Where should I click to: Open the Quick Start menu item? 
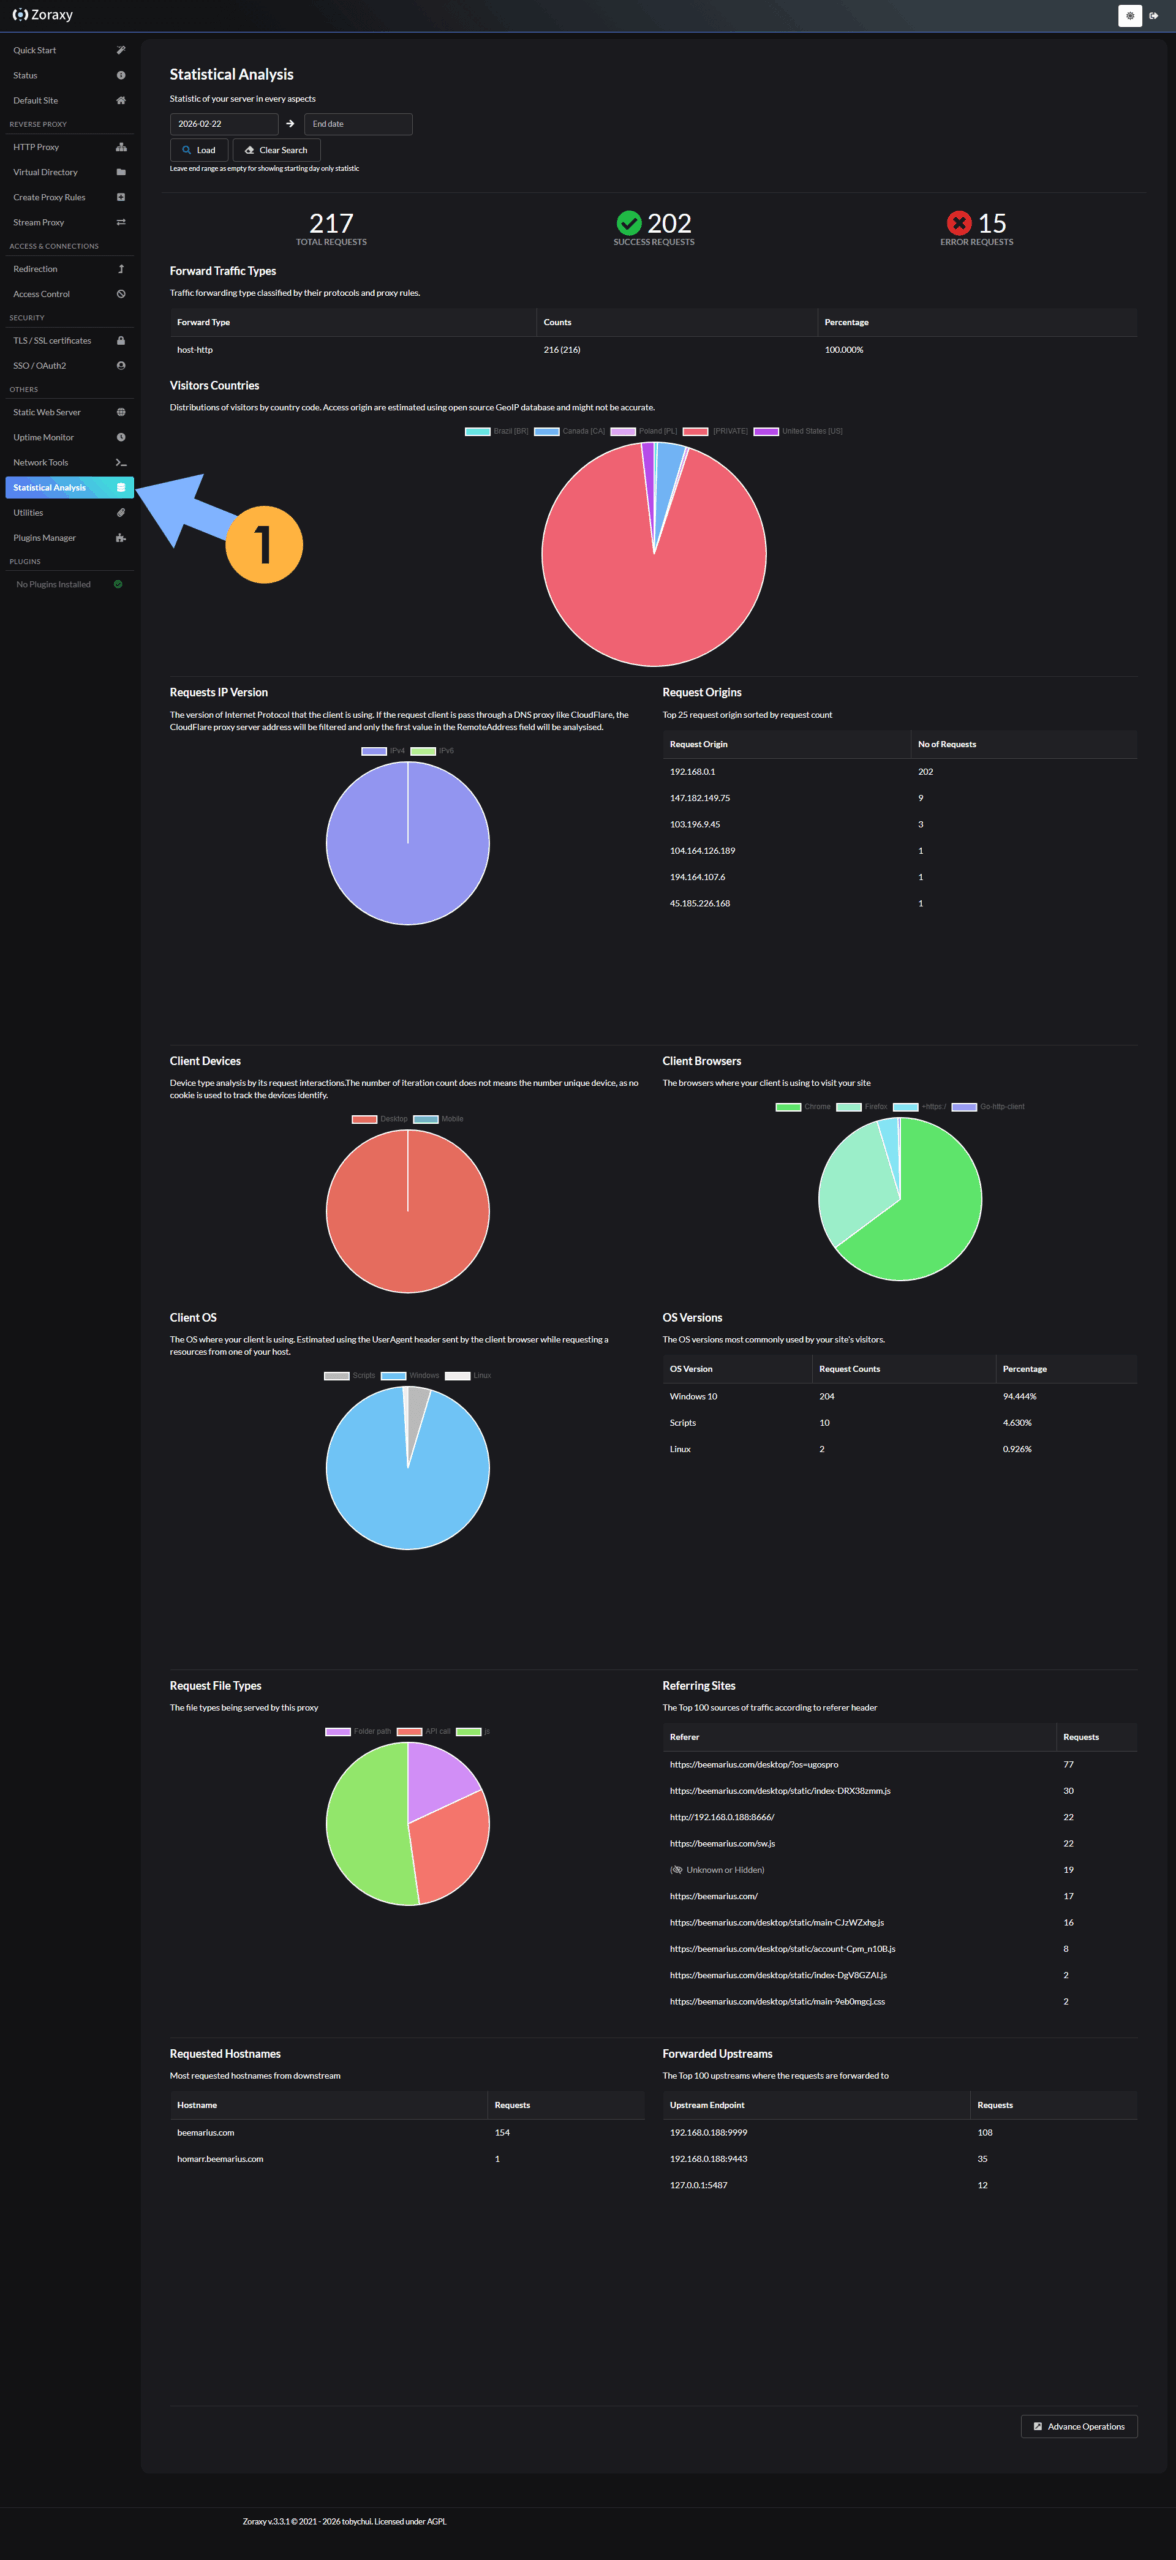click(35, 50)
